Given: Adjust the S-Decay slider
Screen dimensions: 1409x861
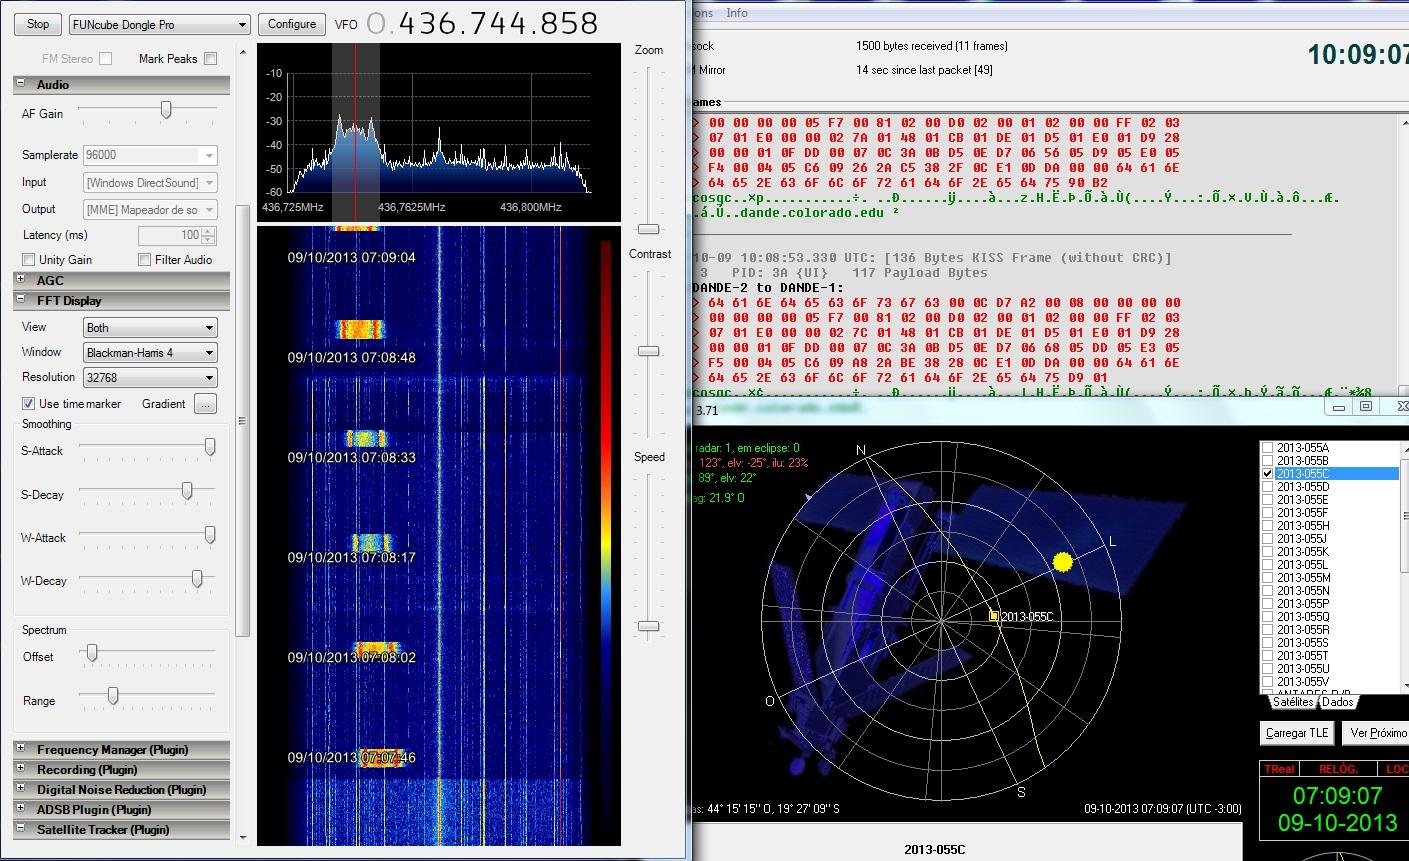Looking at the screenshot, I should pos(187,491).
